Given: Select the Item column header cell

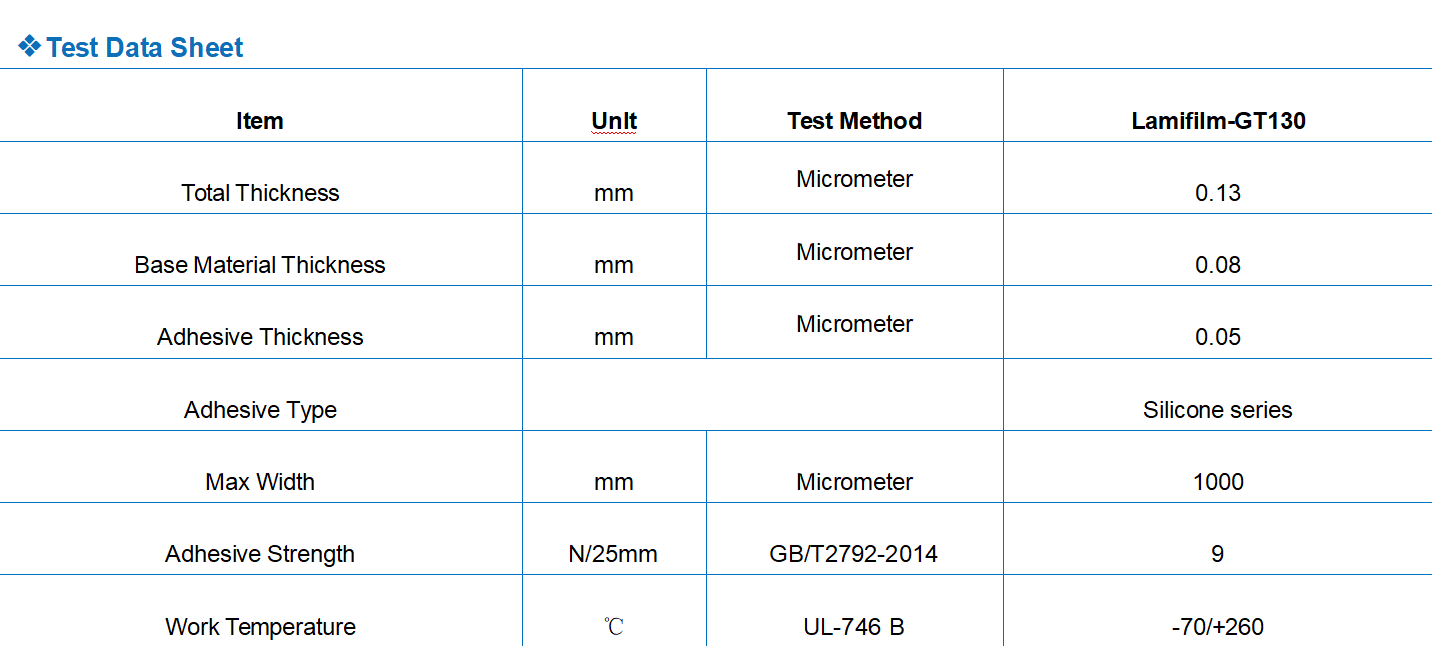Looking at the screenshot, I should [x=260, y=121].
